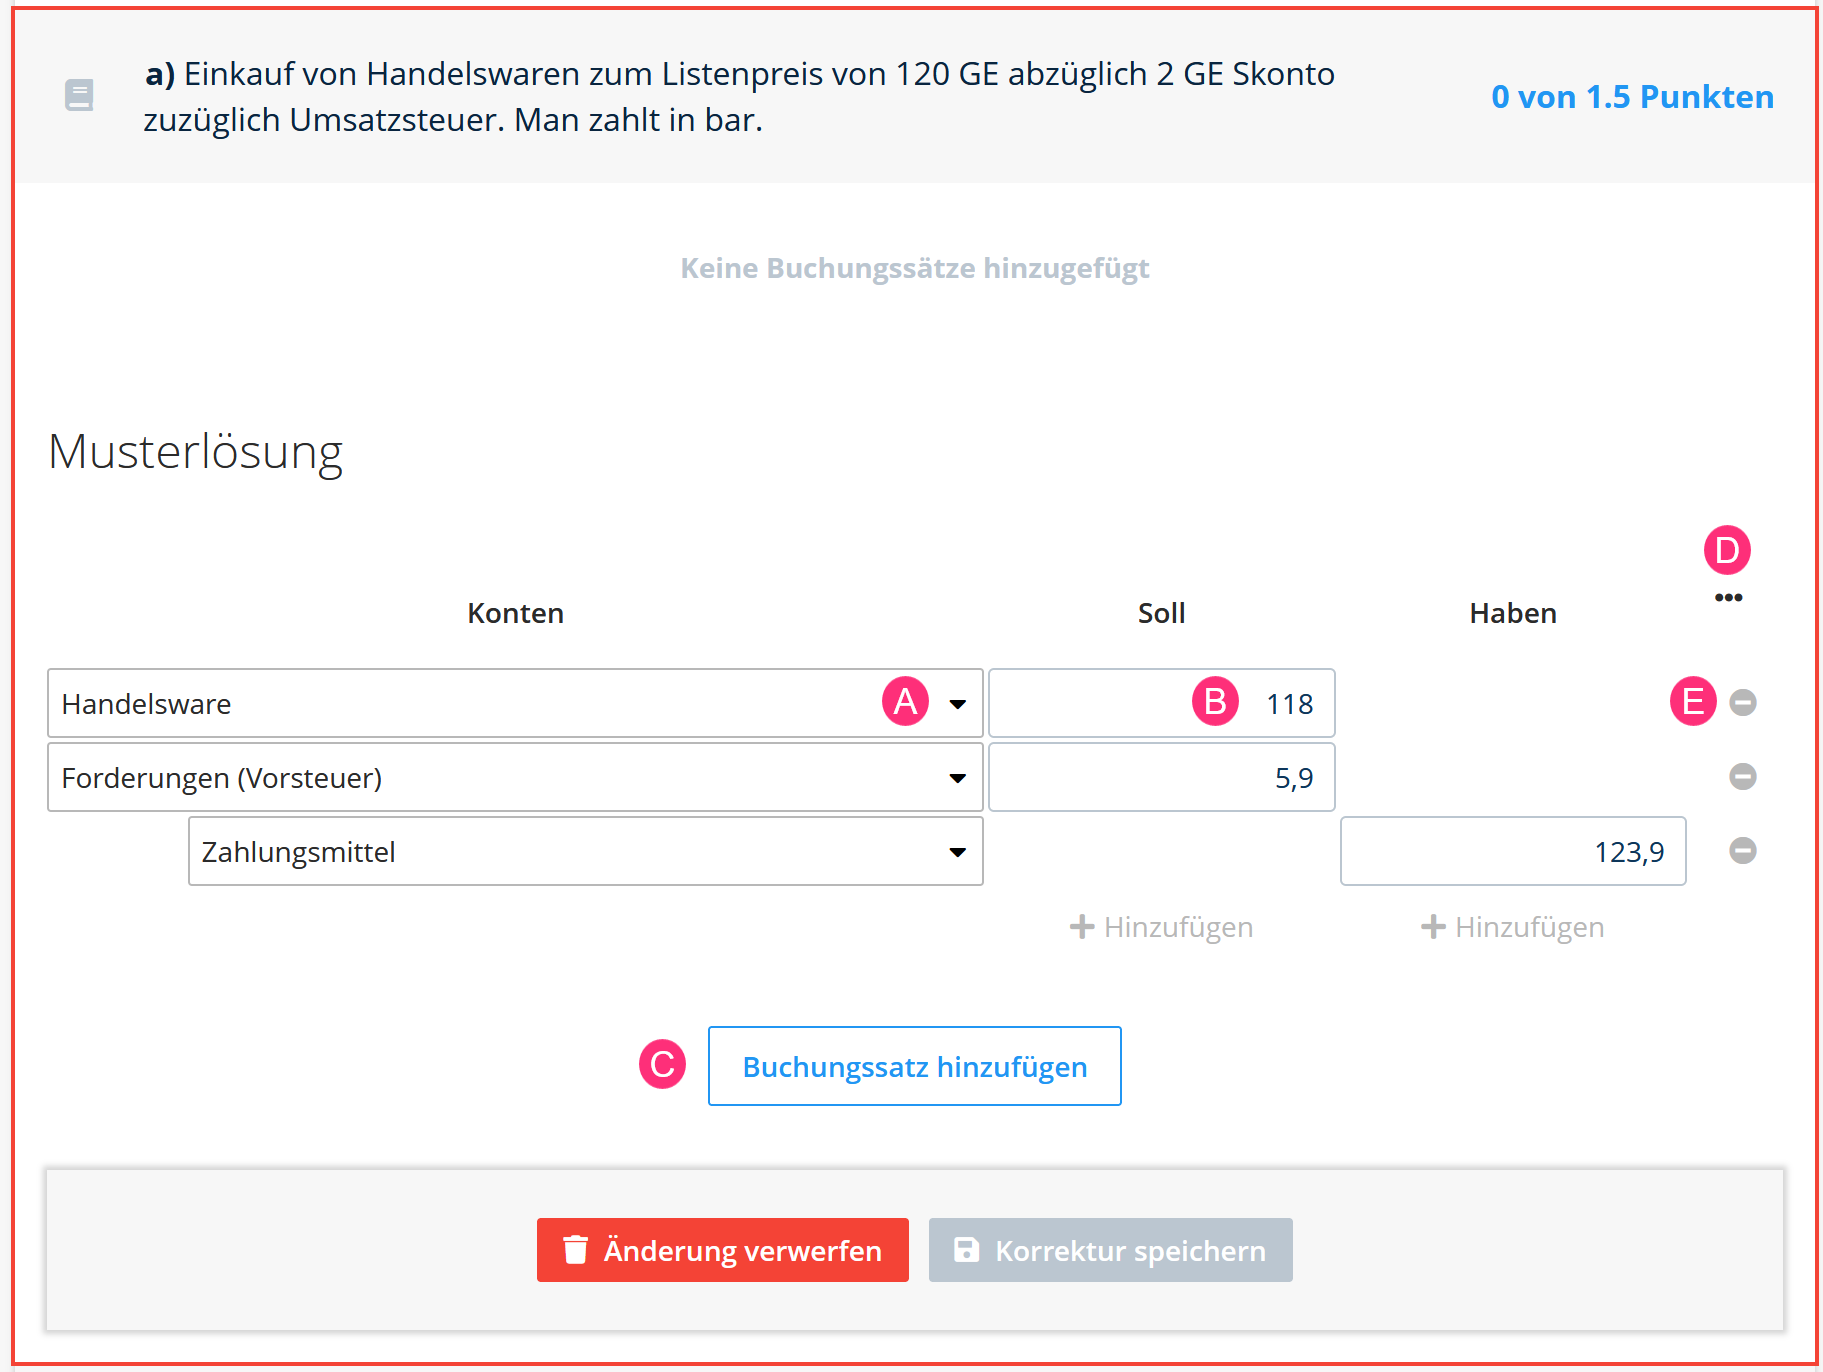1823x1372 pixels.
Task: Click the task description 'Einkauf von Handelswaren'
Action: pos(739,97)
